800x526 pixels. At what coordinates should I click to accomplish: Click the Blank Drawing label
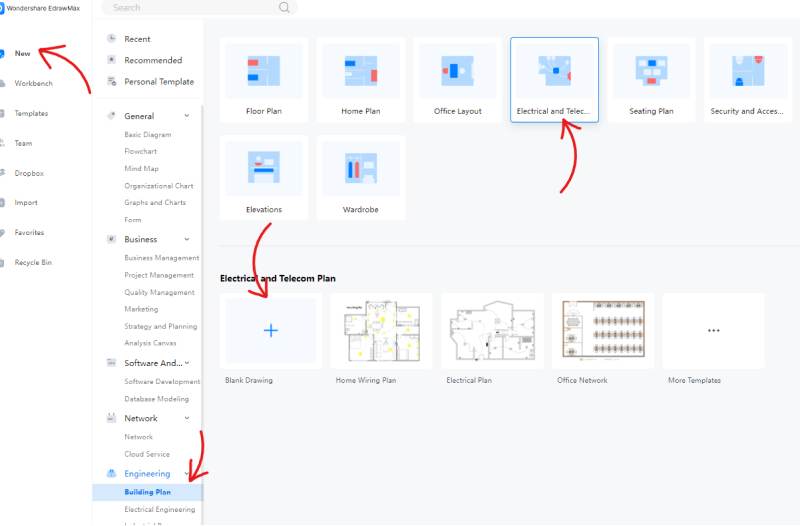pyautogui.click(x=248, y=380)
